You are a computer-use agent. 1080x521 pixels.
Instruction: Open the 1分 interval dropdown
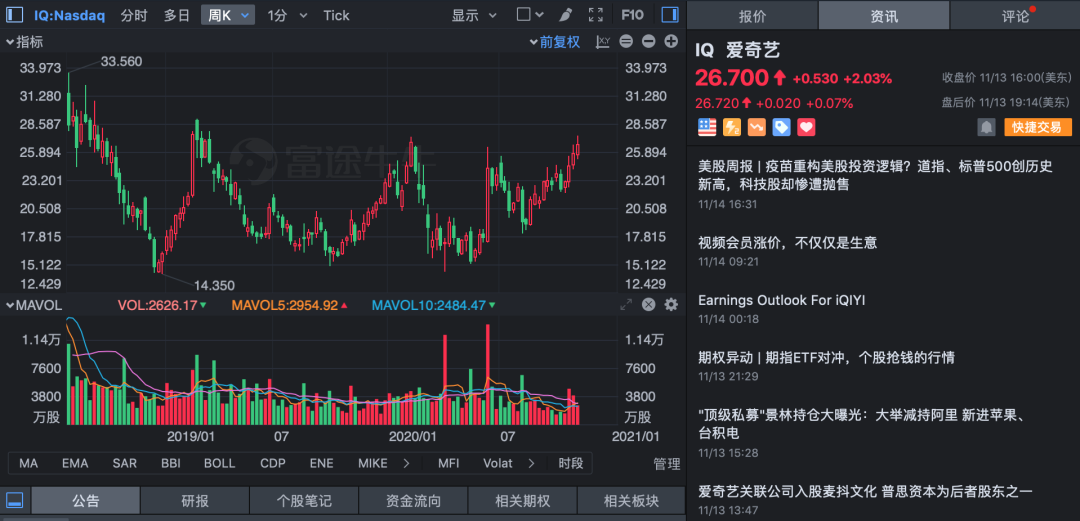click(287, 15)
